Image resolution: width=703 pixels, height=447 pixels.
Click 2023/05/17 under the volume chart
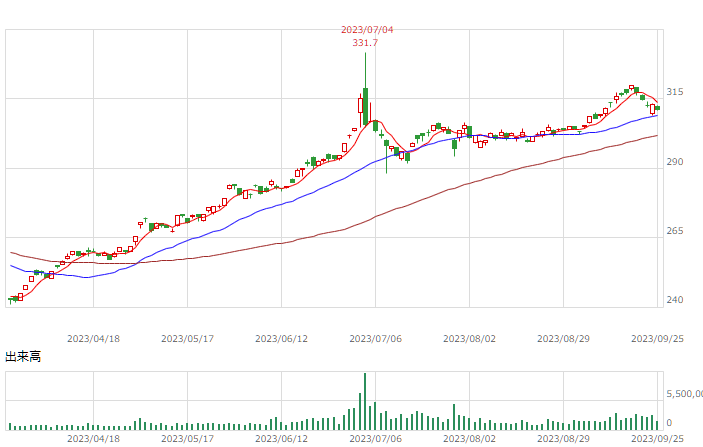[187, 438]
